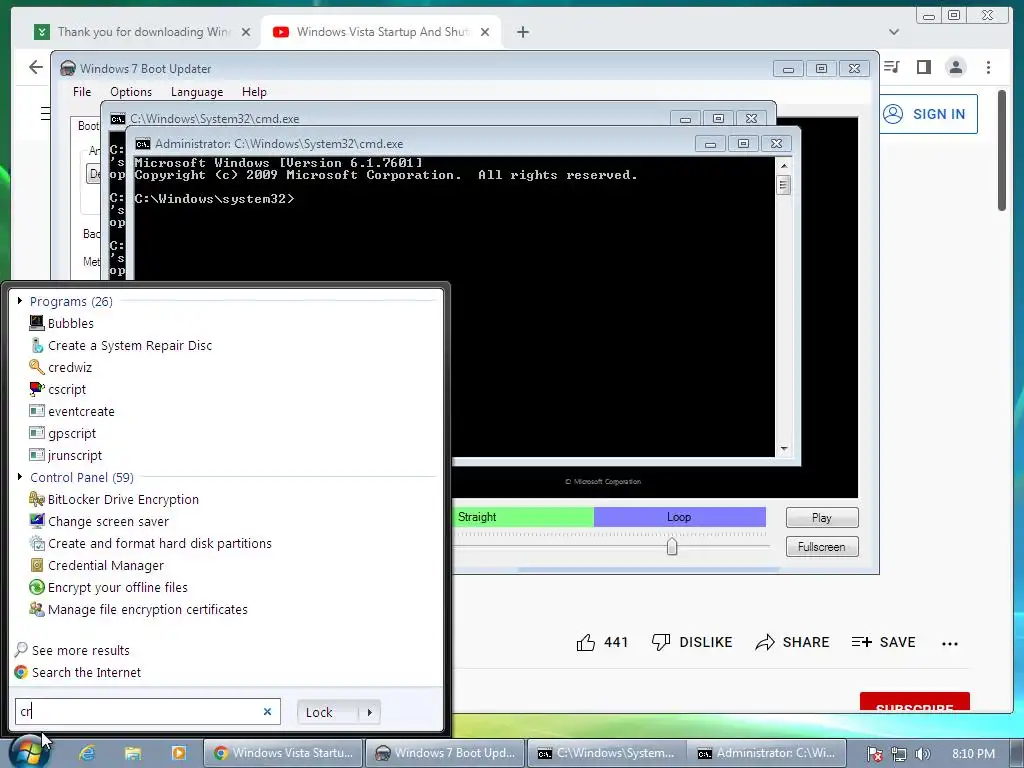The height and width of the screenshot is (768, 1024).
Task: Click the animation frame slider thumb
Action: 672,547
